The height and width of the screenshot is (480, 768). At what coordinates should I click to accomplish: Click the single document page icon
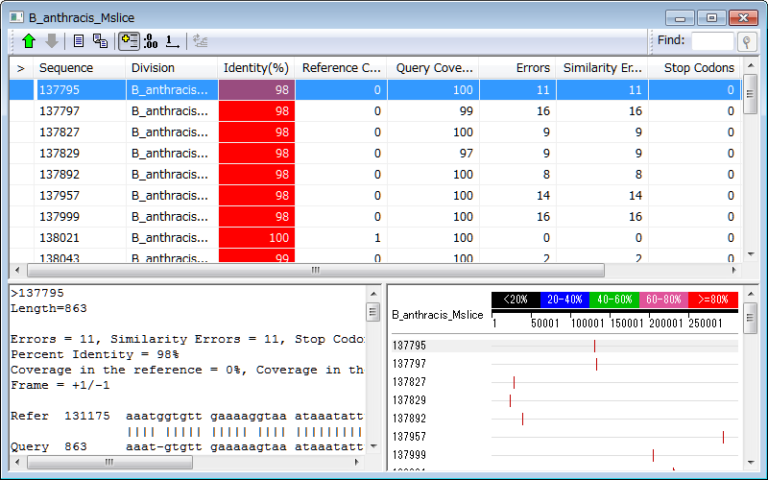pos(78,41)
